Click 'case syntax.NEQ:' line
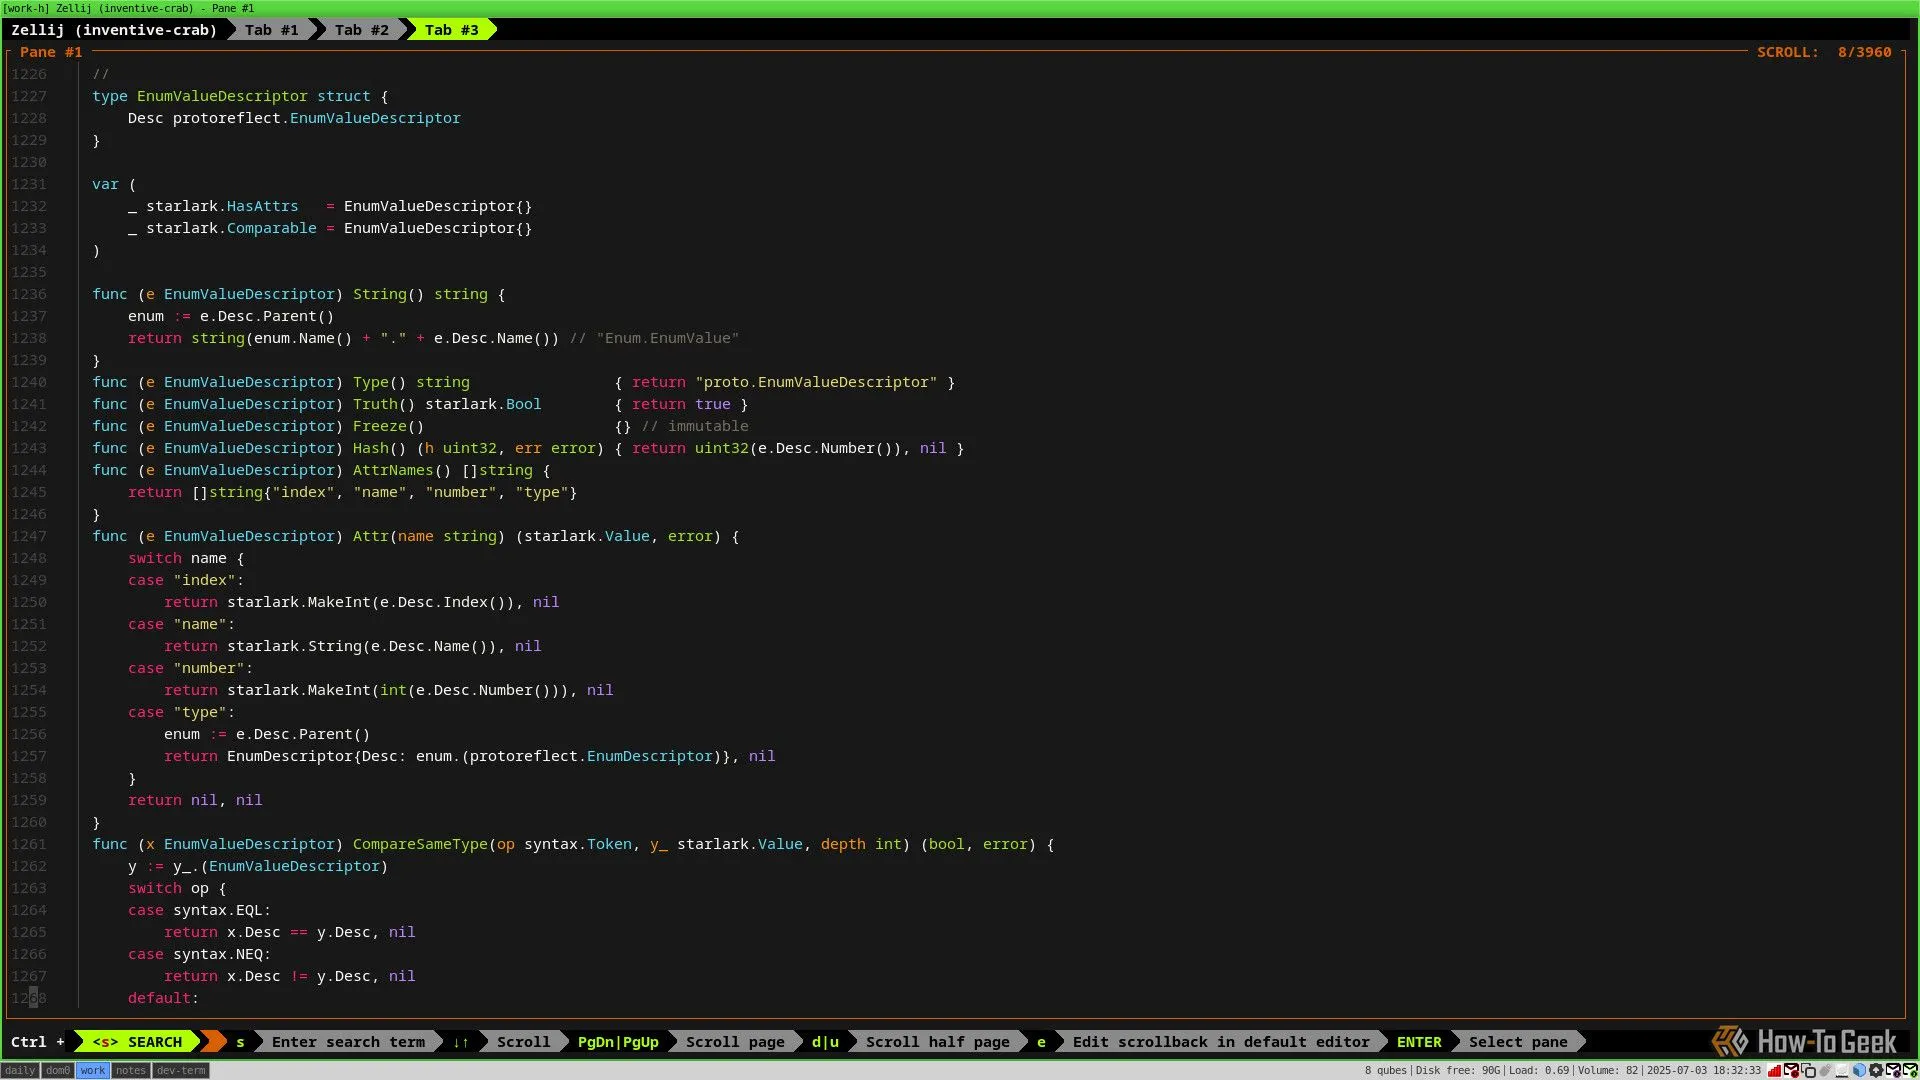The width and height of the screenshot is (1920, 1080). [200, 954]
